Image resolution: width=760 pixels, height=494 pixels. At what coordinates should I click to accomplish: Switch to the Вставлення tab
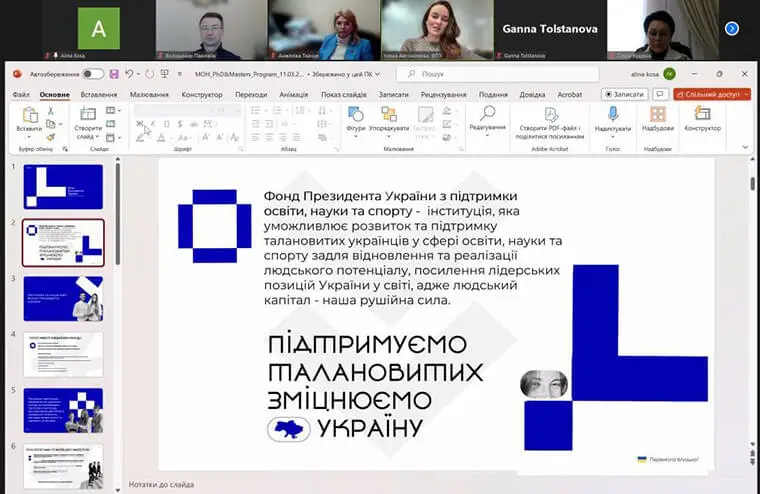tap(99, 95)
